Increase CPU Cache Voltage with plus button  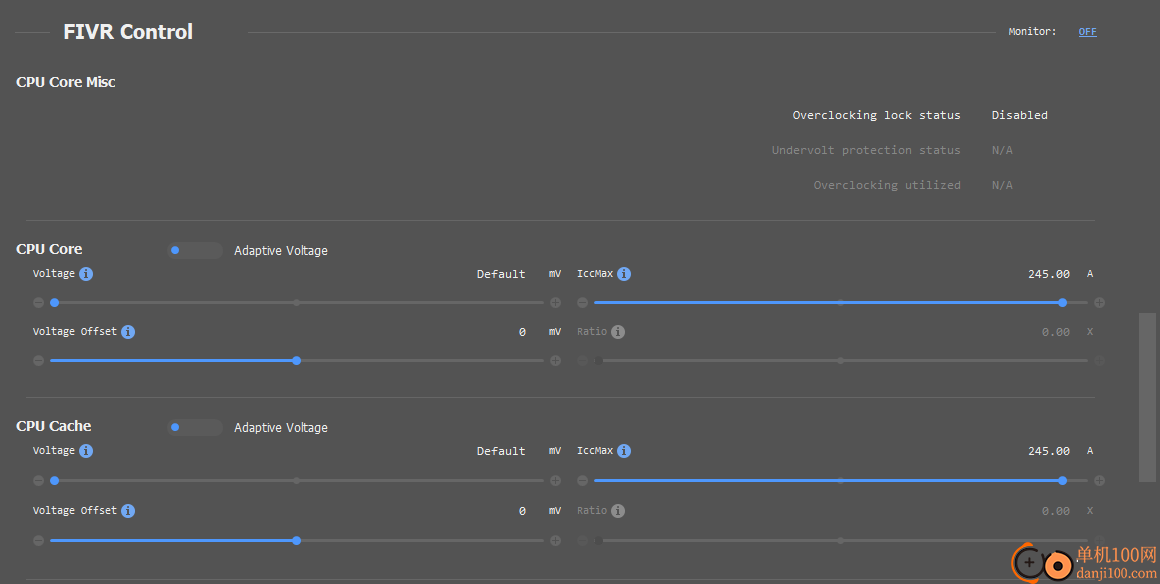[556, 480]
